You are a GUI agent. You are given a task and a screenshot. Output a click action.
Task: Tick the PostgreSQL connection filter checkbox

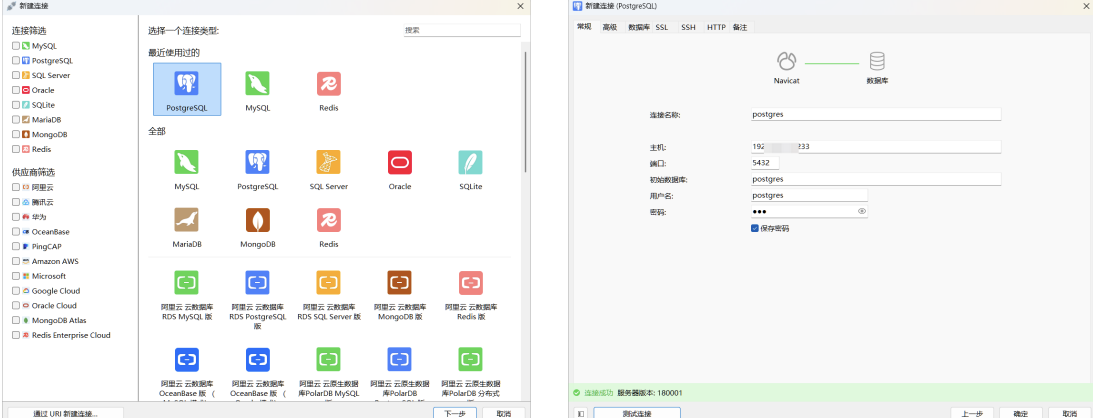15,61
